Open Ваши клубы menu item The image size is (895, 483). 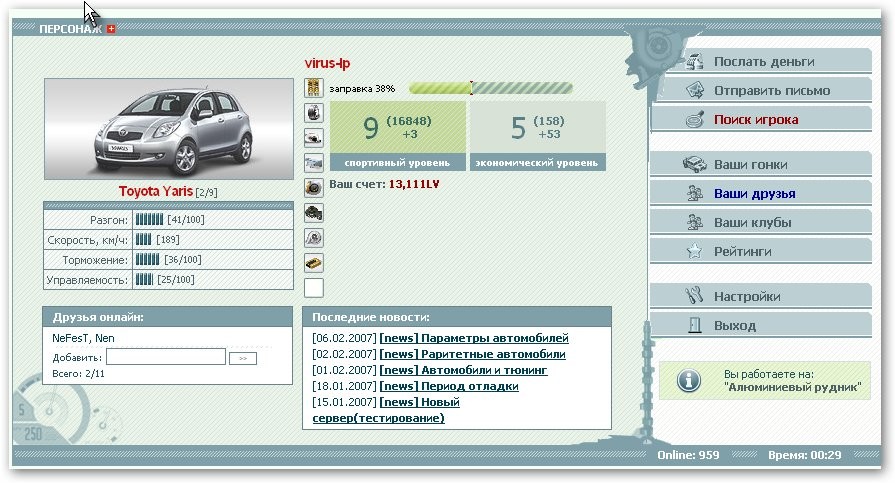[x=761, y=222]
